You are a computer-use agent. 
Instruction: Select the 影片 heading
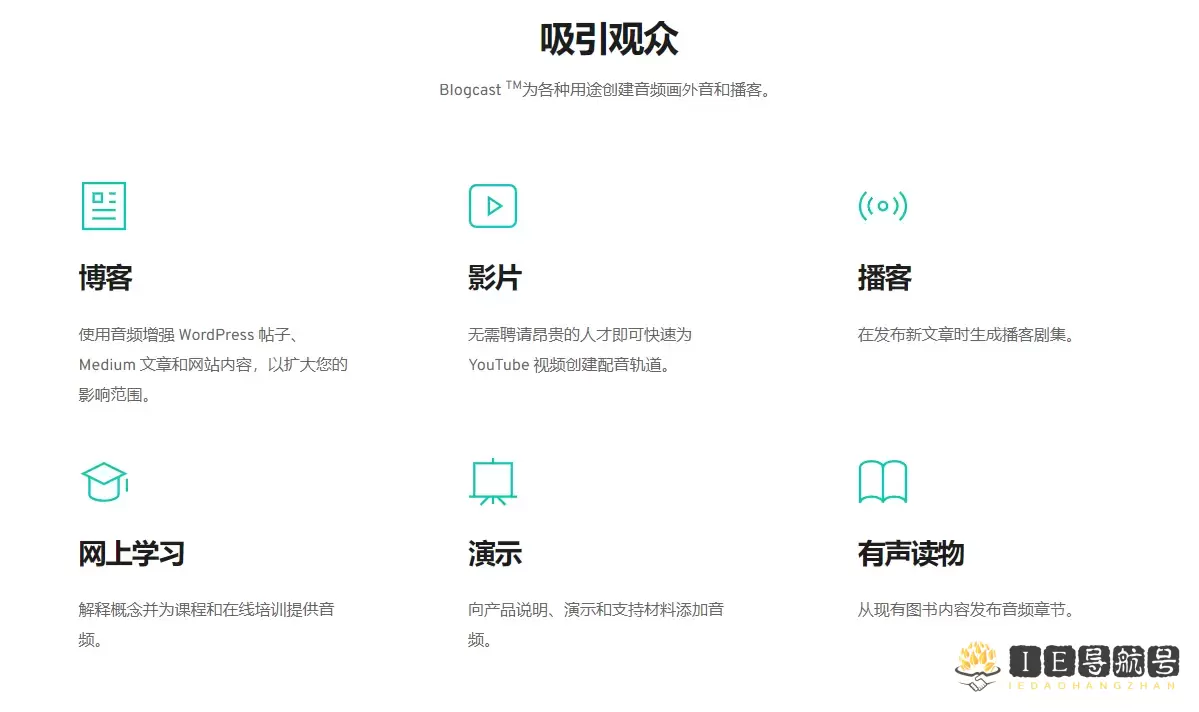[495, 278]
